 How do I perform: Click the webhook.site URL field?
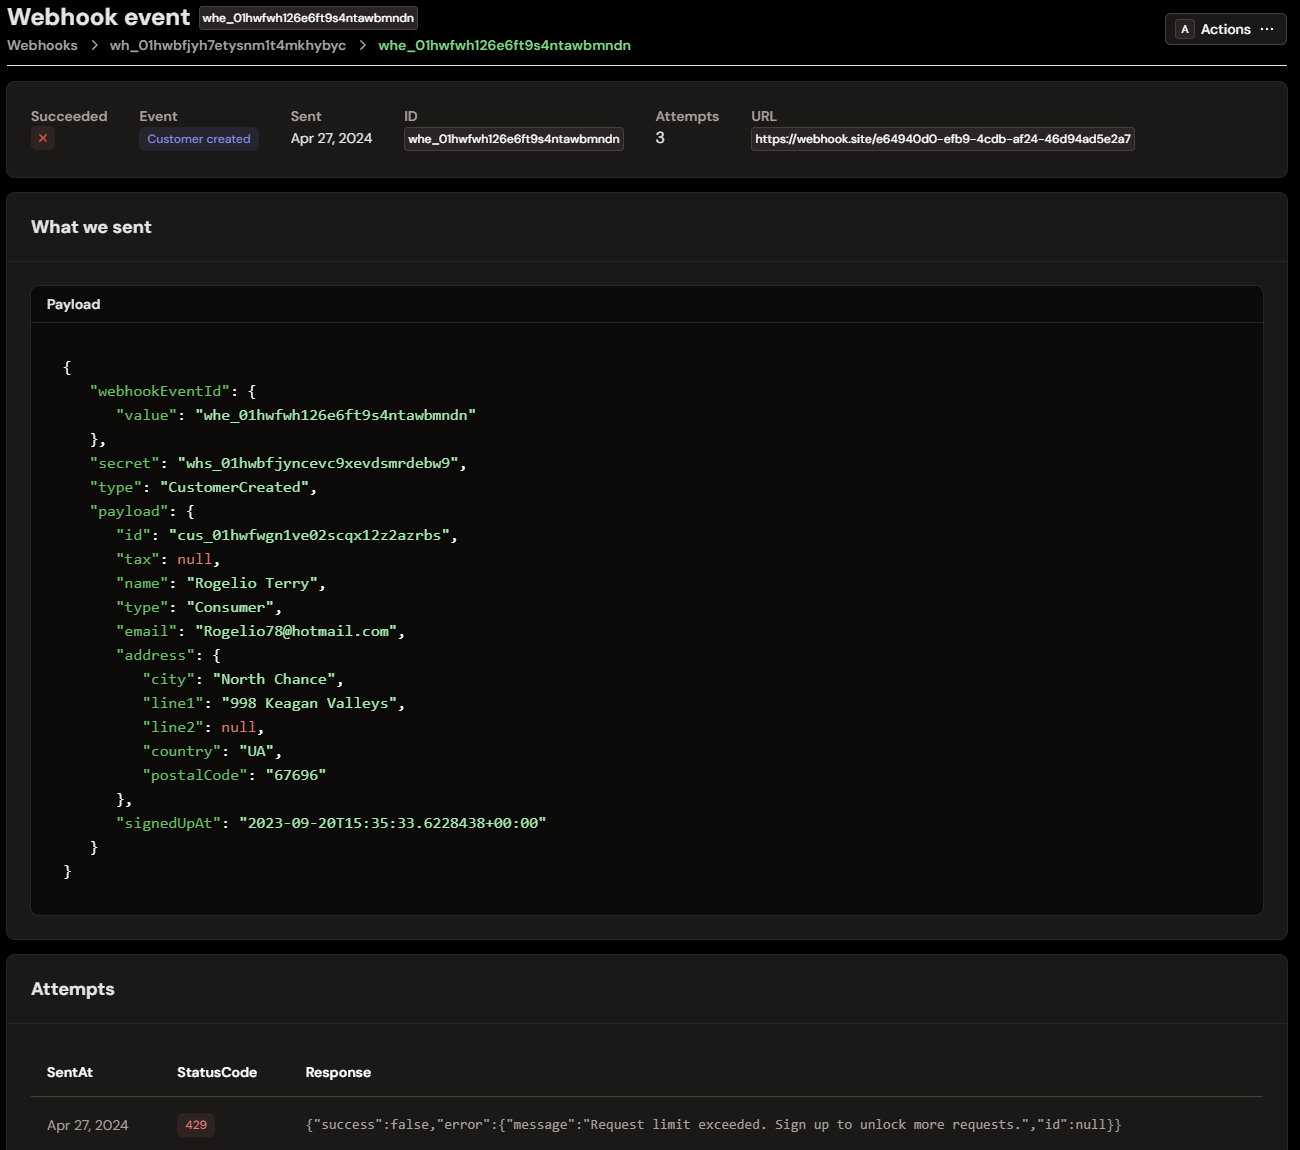[943, 139]
